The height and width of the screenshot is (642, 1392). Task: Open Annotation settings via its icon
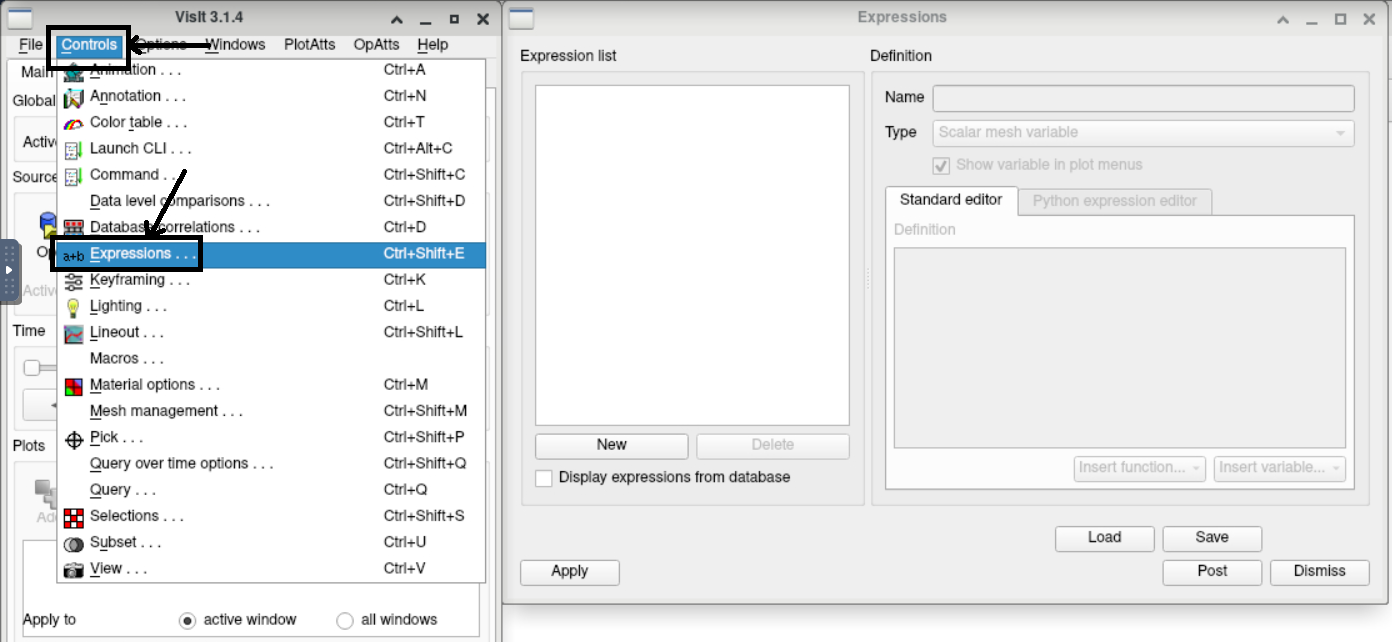(x=74, y=97)
